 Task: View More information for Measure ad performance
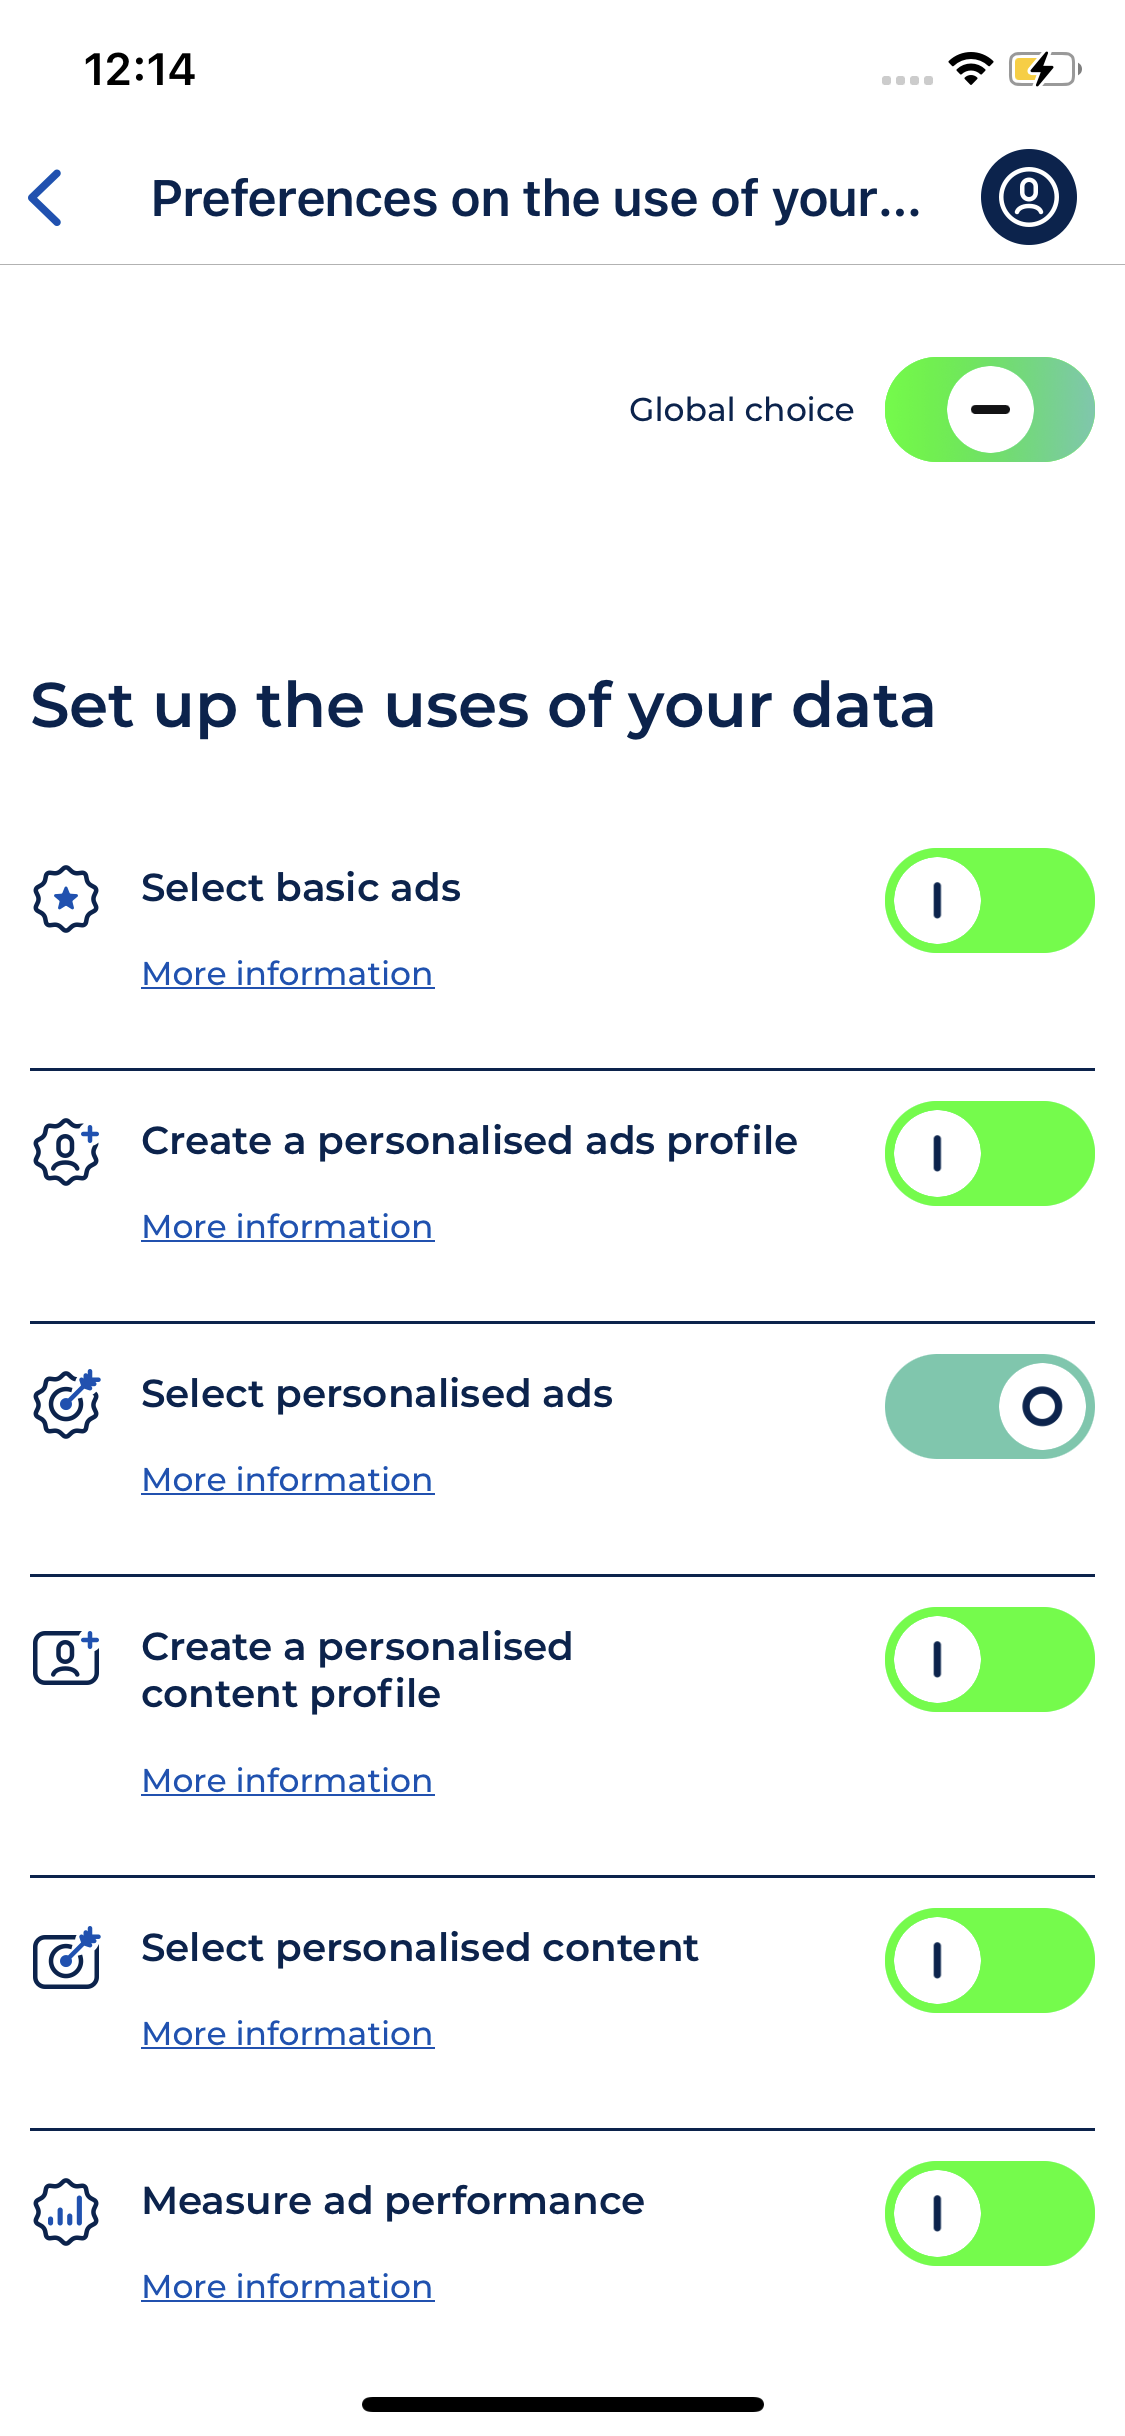(x=287, y=2287)
